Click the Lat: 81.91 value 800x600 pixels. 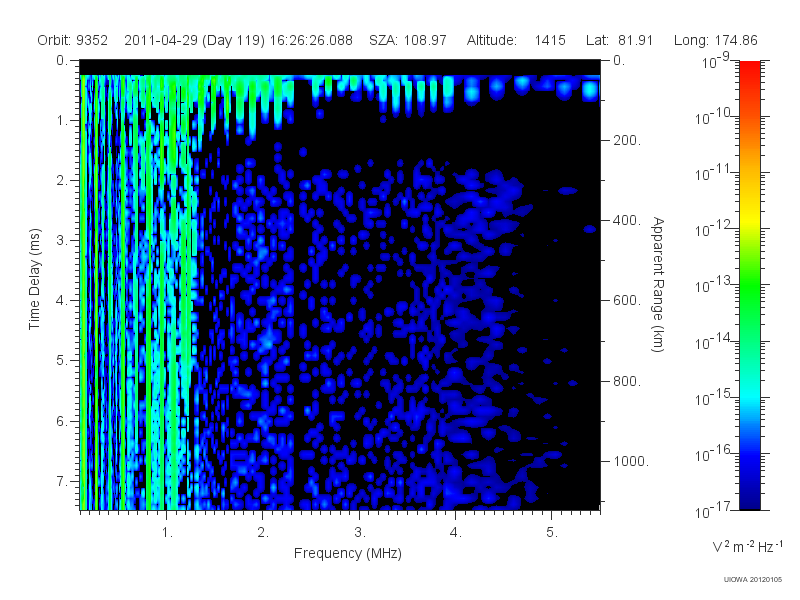pyautogui.click(x=619, y=41)
